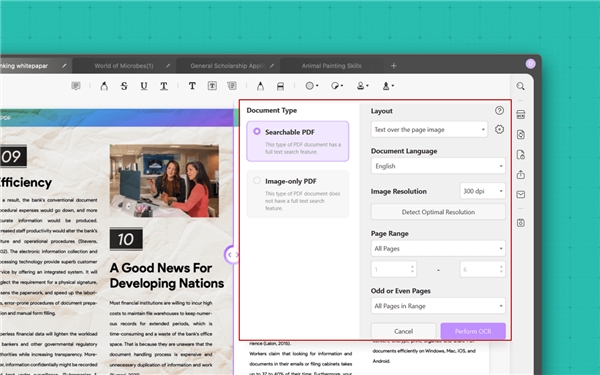Click the convert PDF icon in sidebar
The width and height of the screenshot is (600, 375).
[x=520, y=135]
